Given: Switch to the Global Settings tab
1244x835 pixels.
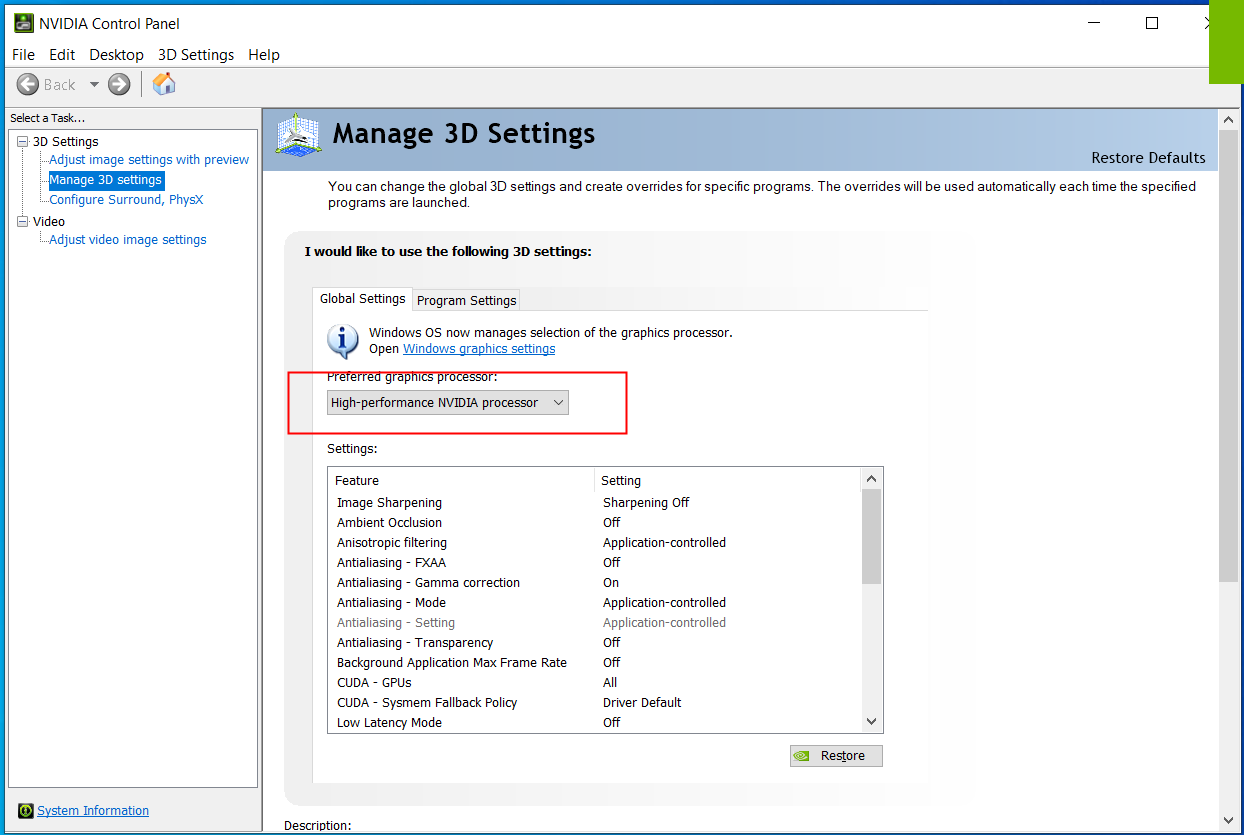Looking at the screenshot, I should pos(362,298).
